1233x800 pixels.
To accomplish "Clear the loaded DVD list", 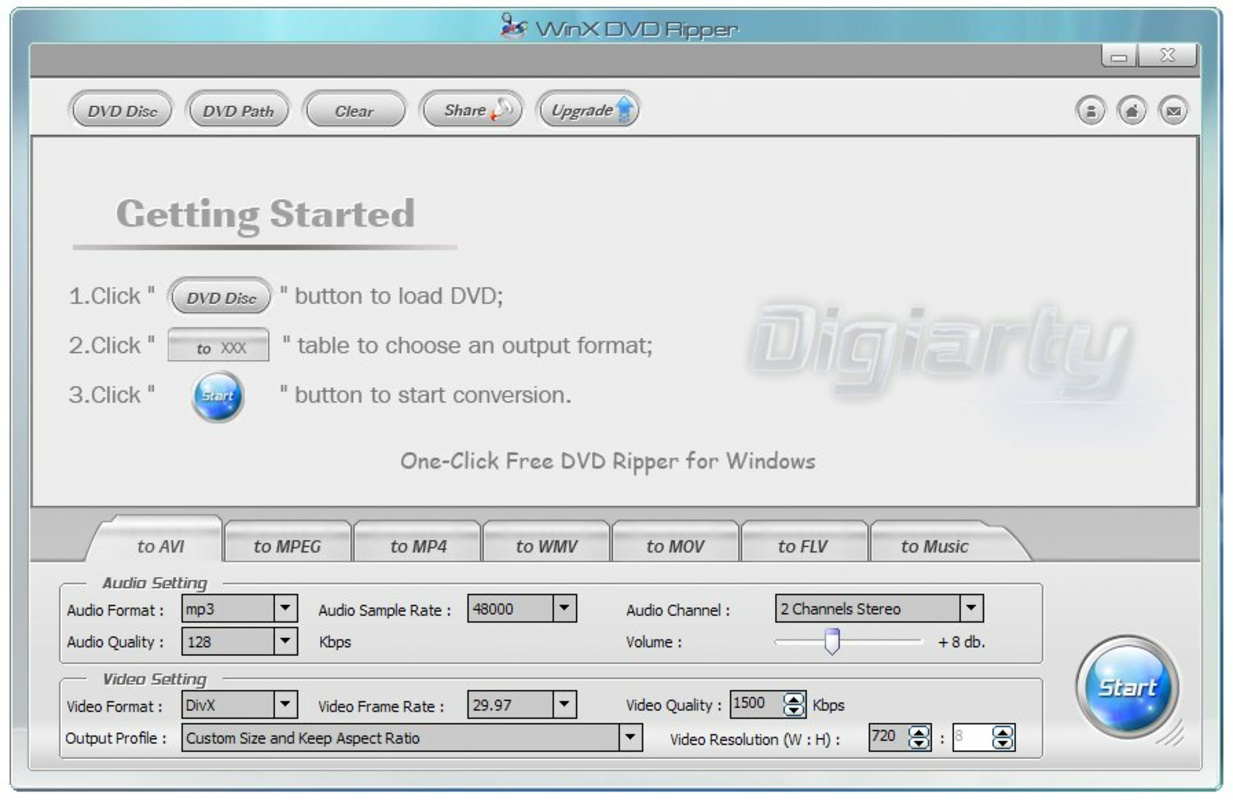I will point(354,111).
